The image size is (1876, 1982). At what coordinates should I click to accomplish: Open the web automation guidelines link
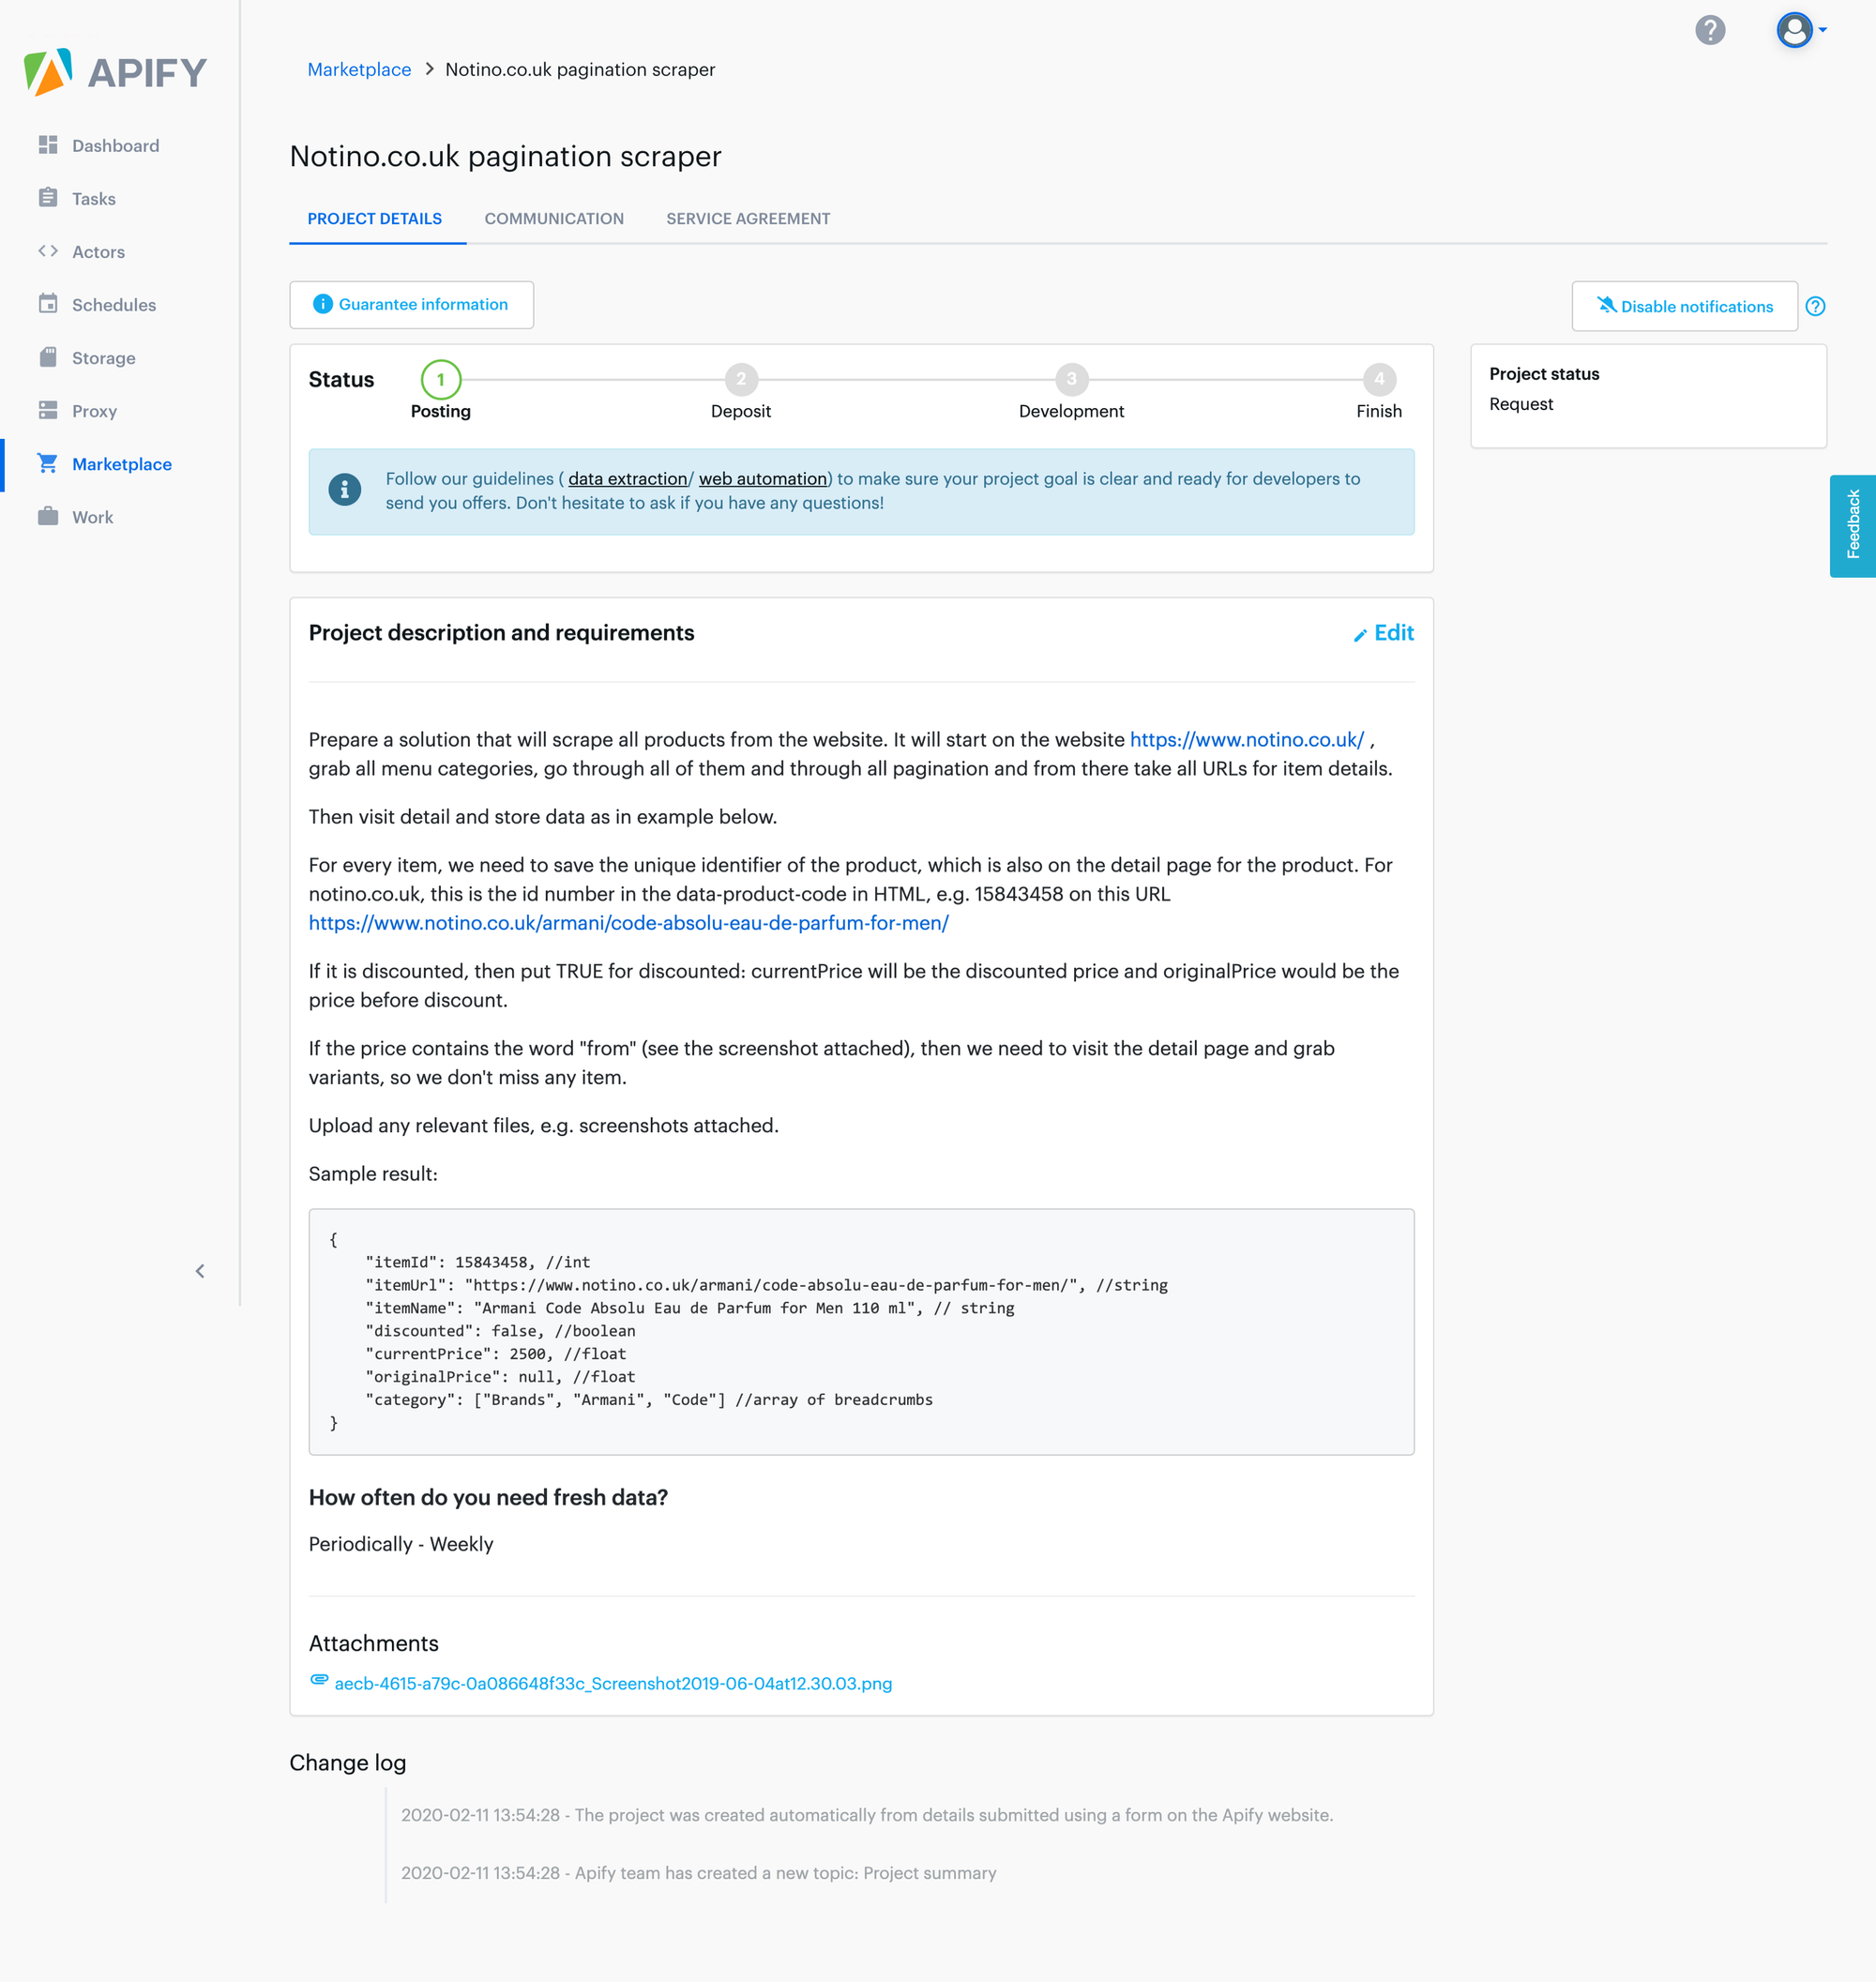(763, 479)
